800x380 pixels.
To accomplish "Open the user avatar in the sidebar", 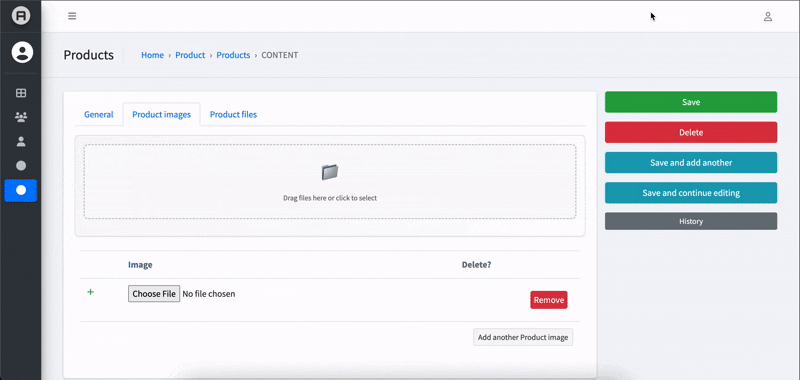I will (22, 53).
